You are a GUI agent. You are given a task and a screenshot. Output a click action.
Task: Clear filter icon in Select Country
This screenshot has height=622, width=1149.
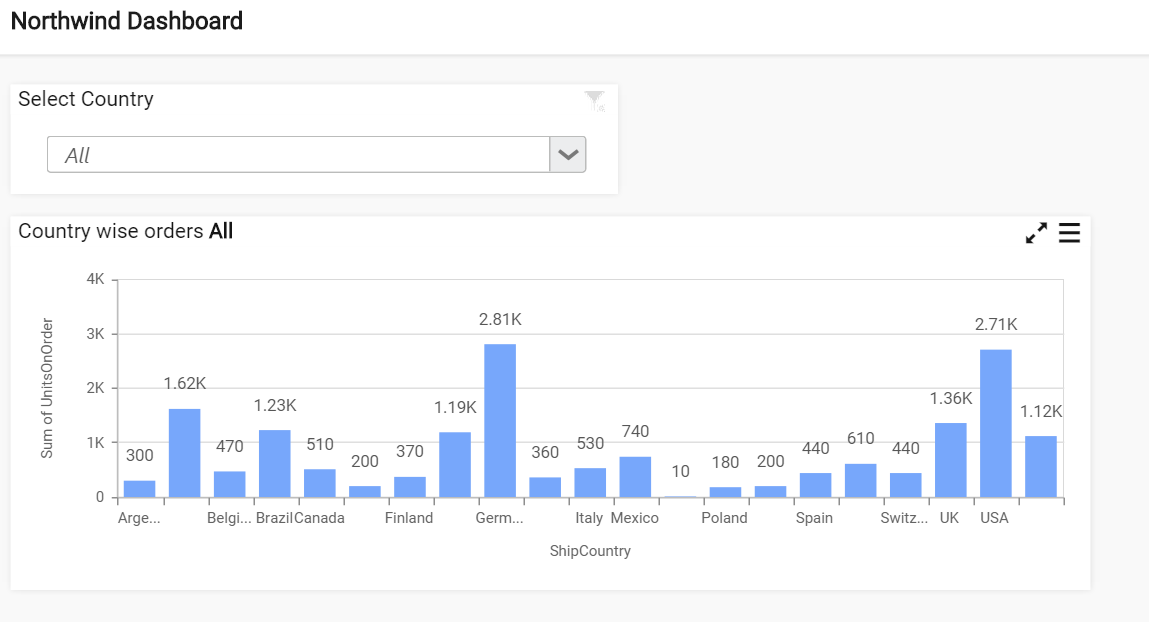(x=595, y=101)
